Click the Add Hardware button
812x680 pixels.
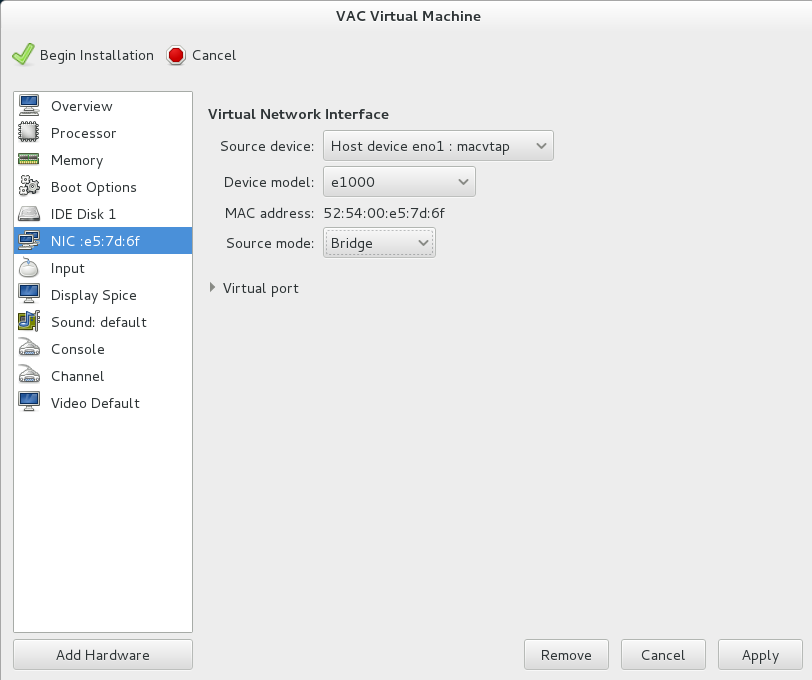(103, 655)
